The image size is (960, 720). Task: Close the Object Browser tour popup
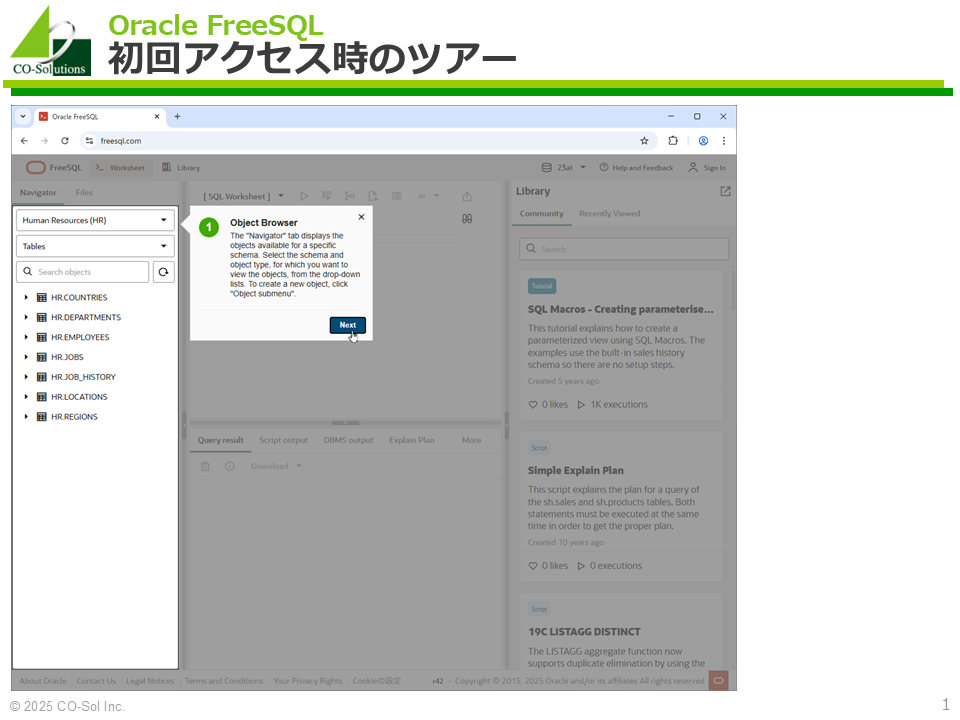click(361, 217)
